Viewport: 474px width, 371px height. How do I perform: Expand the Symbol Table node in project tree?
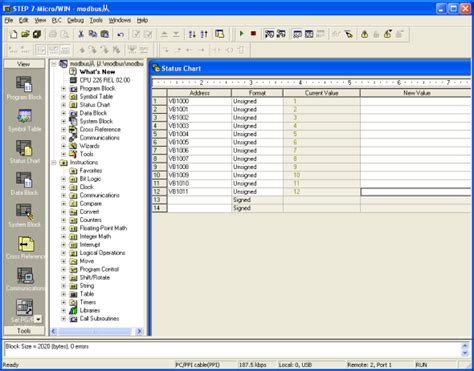(x=63, y=97)
